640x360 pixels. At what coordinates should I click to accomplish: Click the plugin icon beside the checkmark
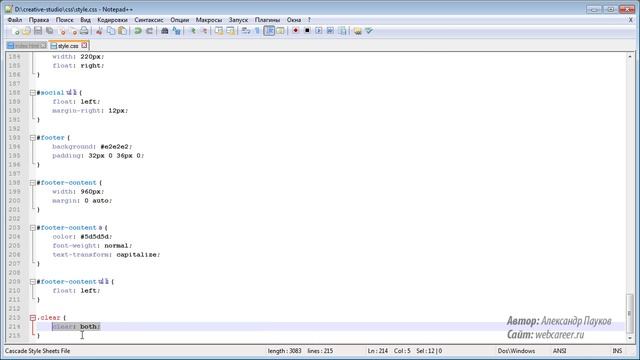(358, 31)
